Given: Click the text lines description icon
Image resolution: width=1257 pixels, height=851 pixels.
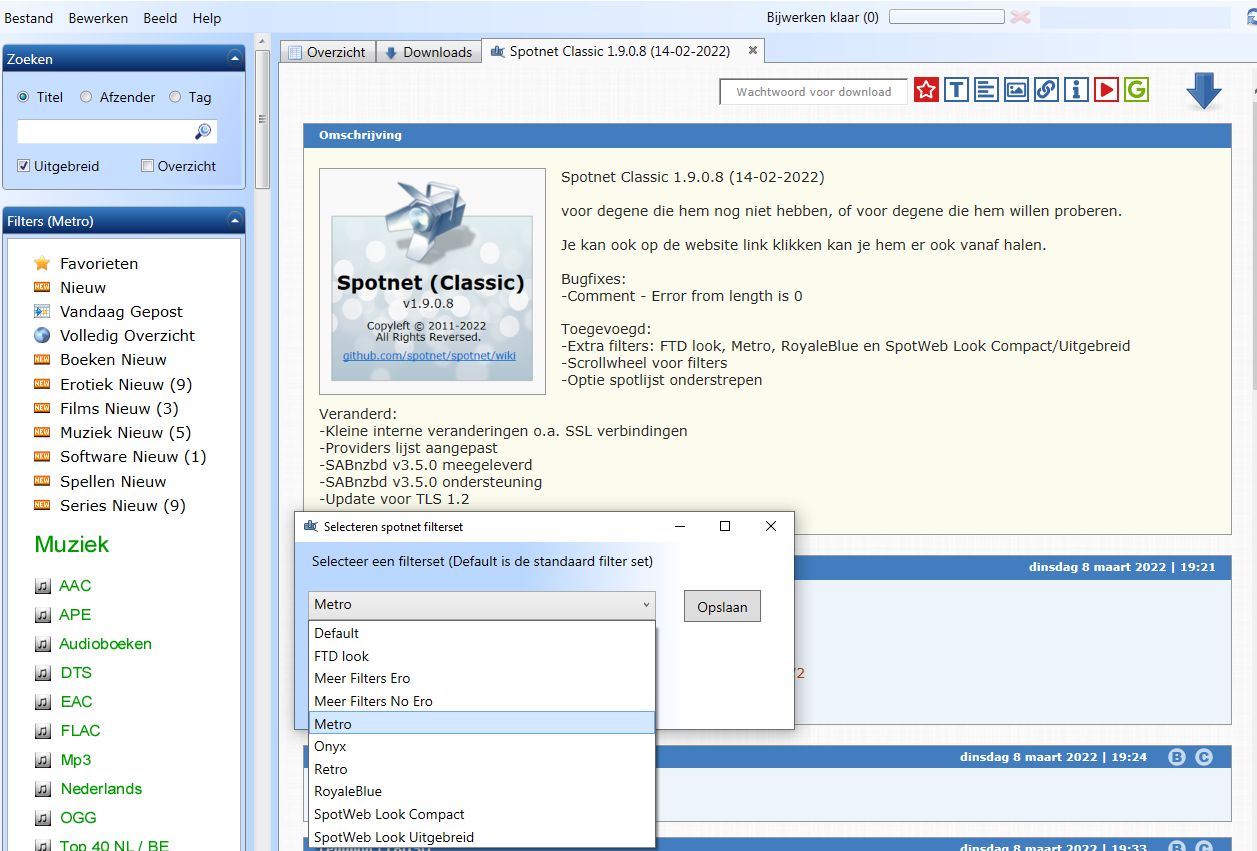Looking at the screenshot, I should pos(986,90).
